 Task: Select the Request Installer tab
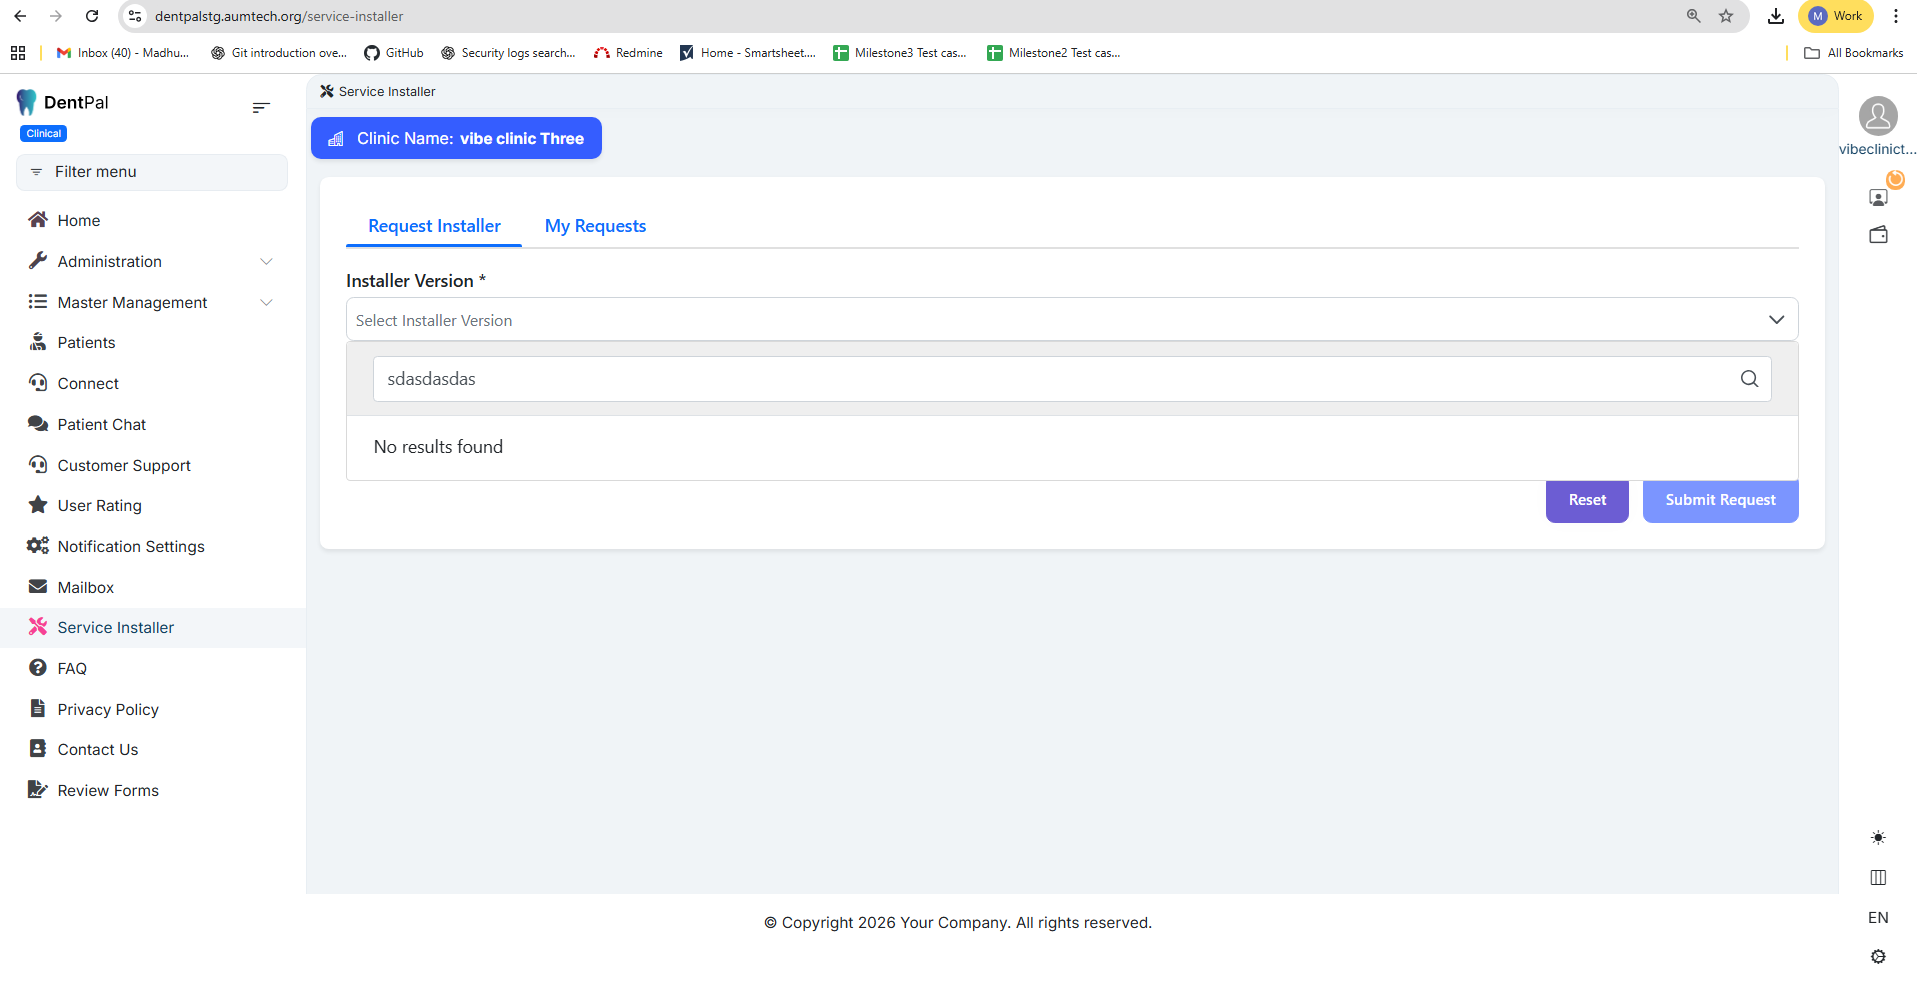tap(434, 226)
